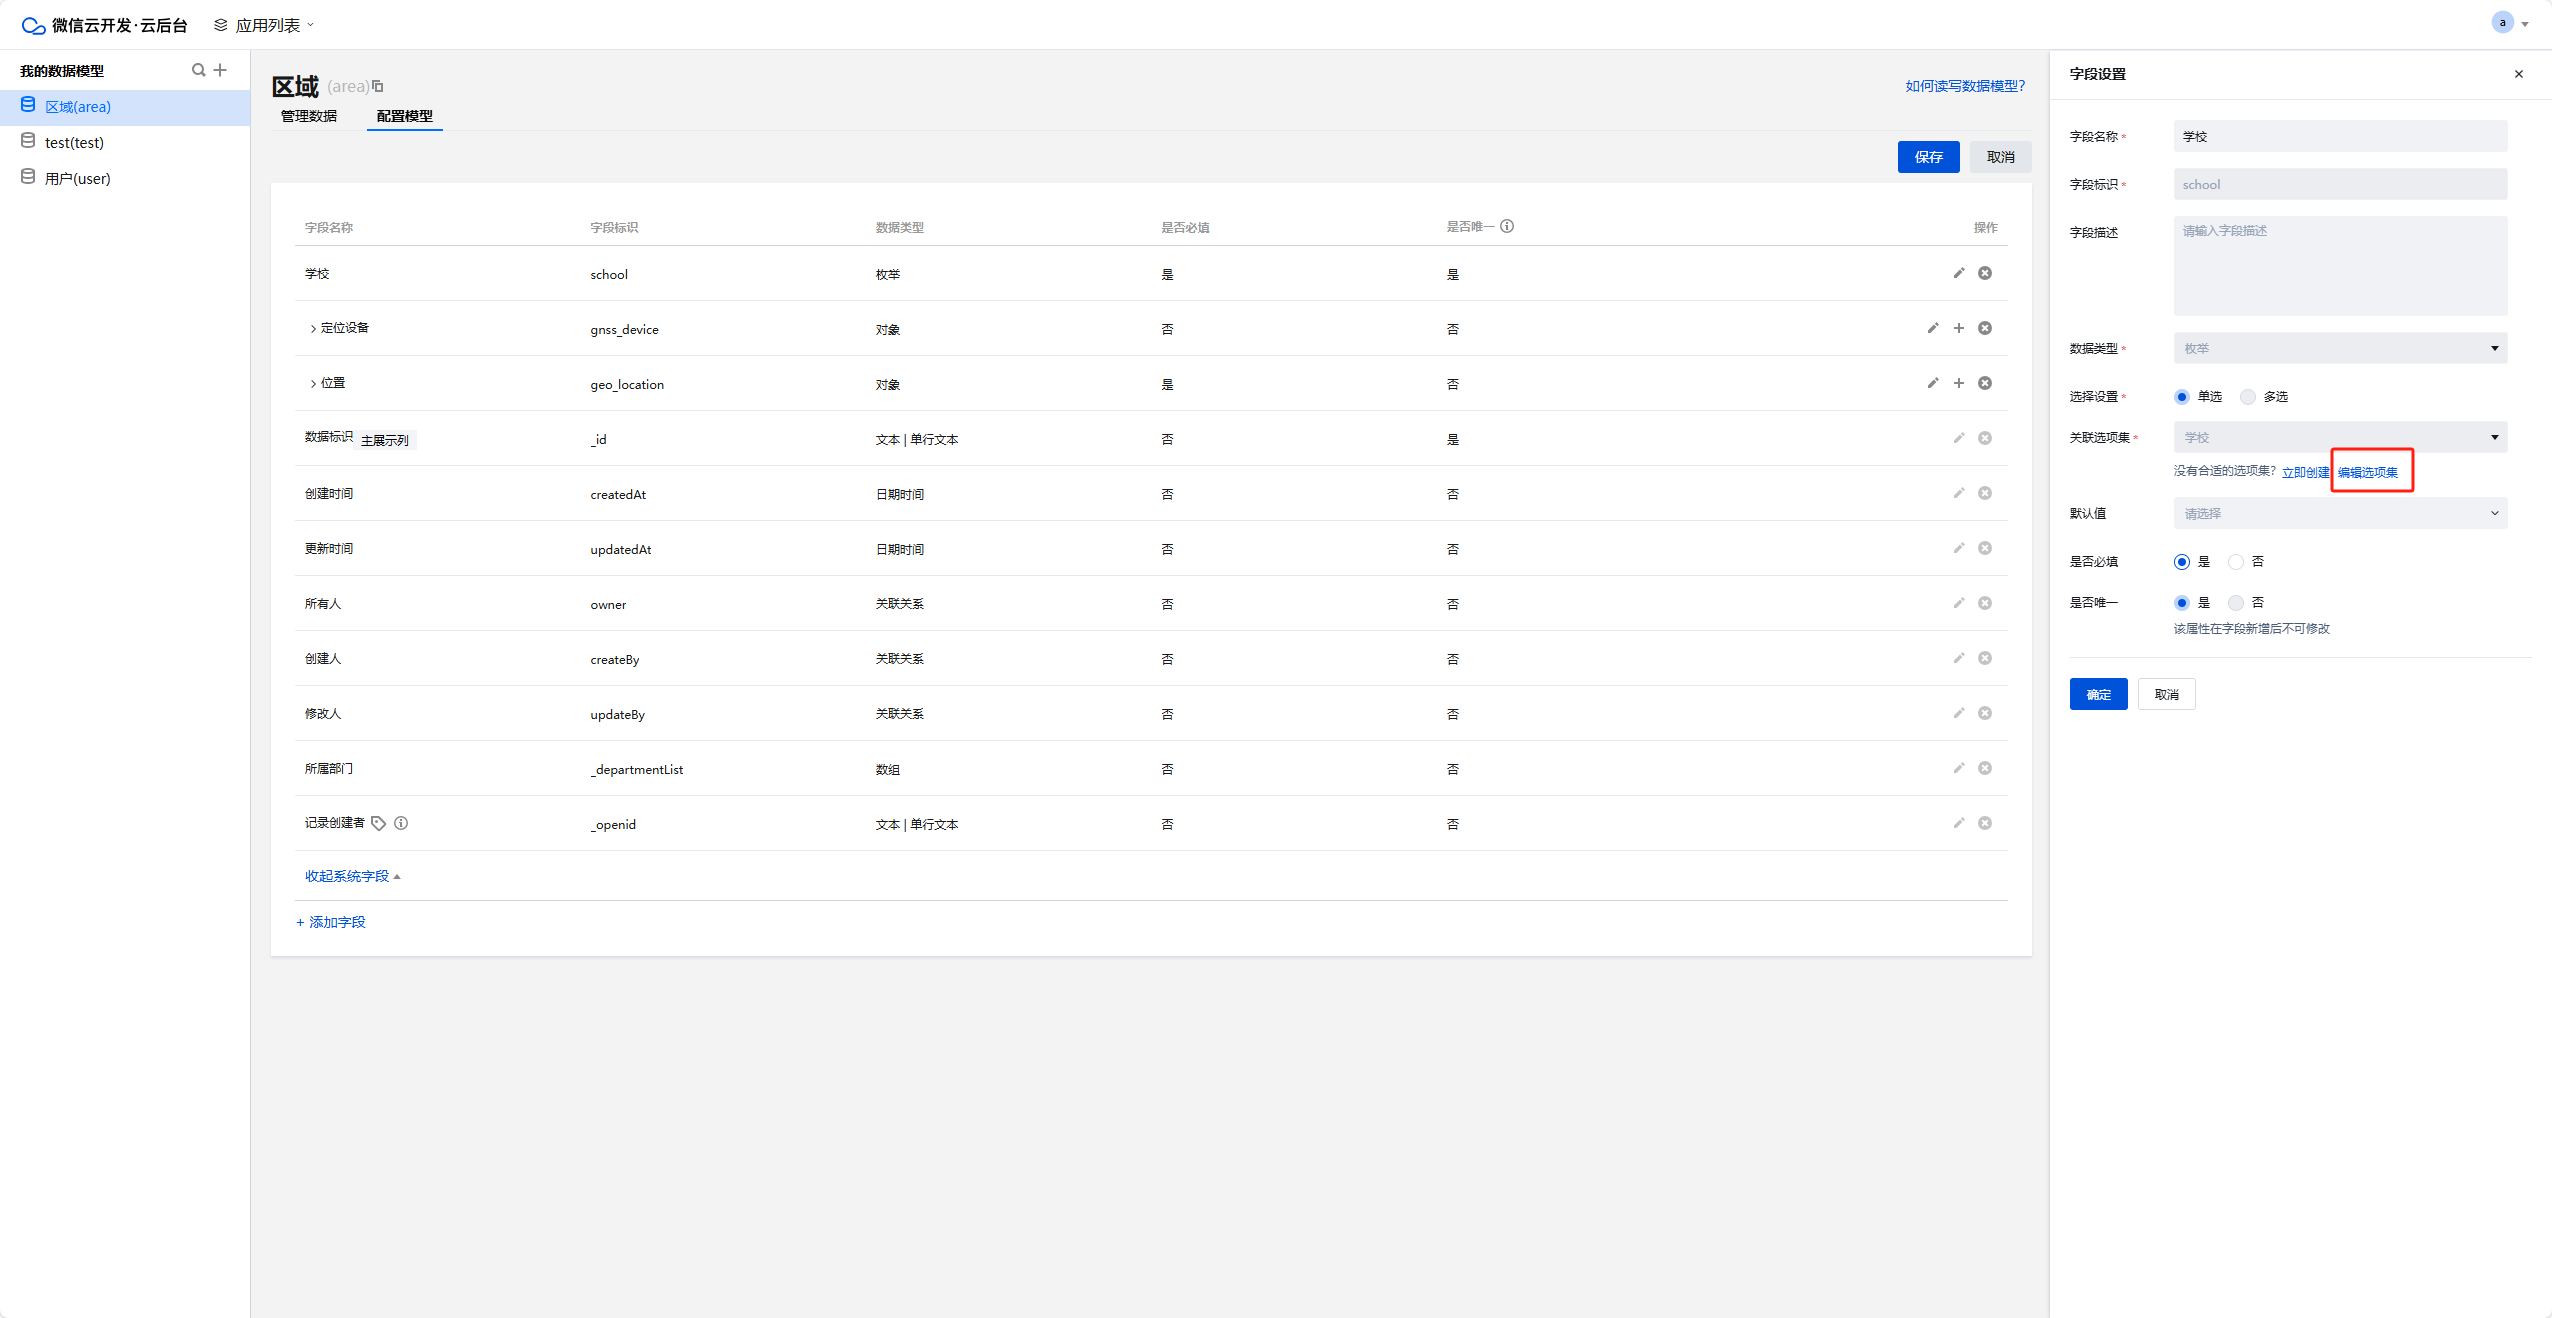Delete the 位置 geo_location field
The image size is (2552, 1318).
1985,383
